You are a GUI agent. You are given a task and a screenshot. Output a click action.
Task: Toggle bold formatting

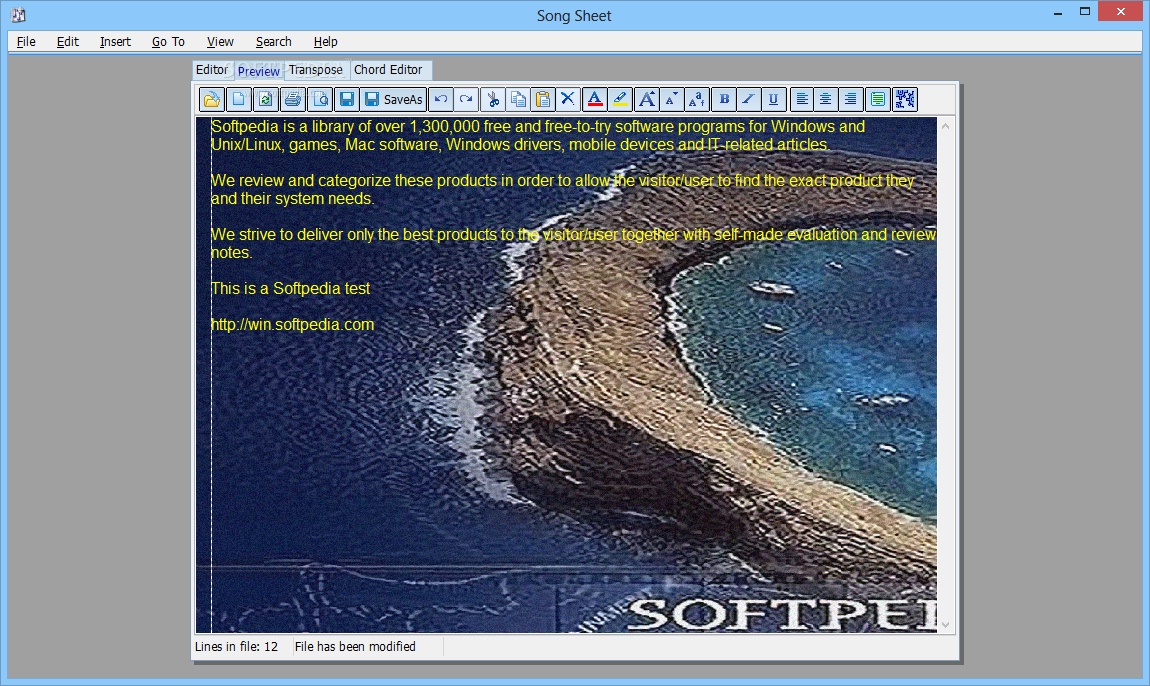click(x=724, y=99)
